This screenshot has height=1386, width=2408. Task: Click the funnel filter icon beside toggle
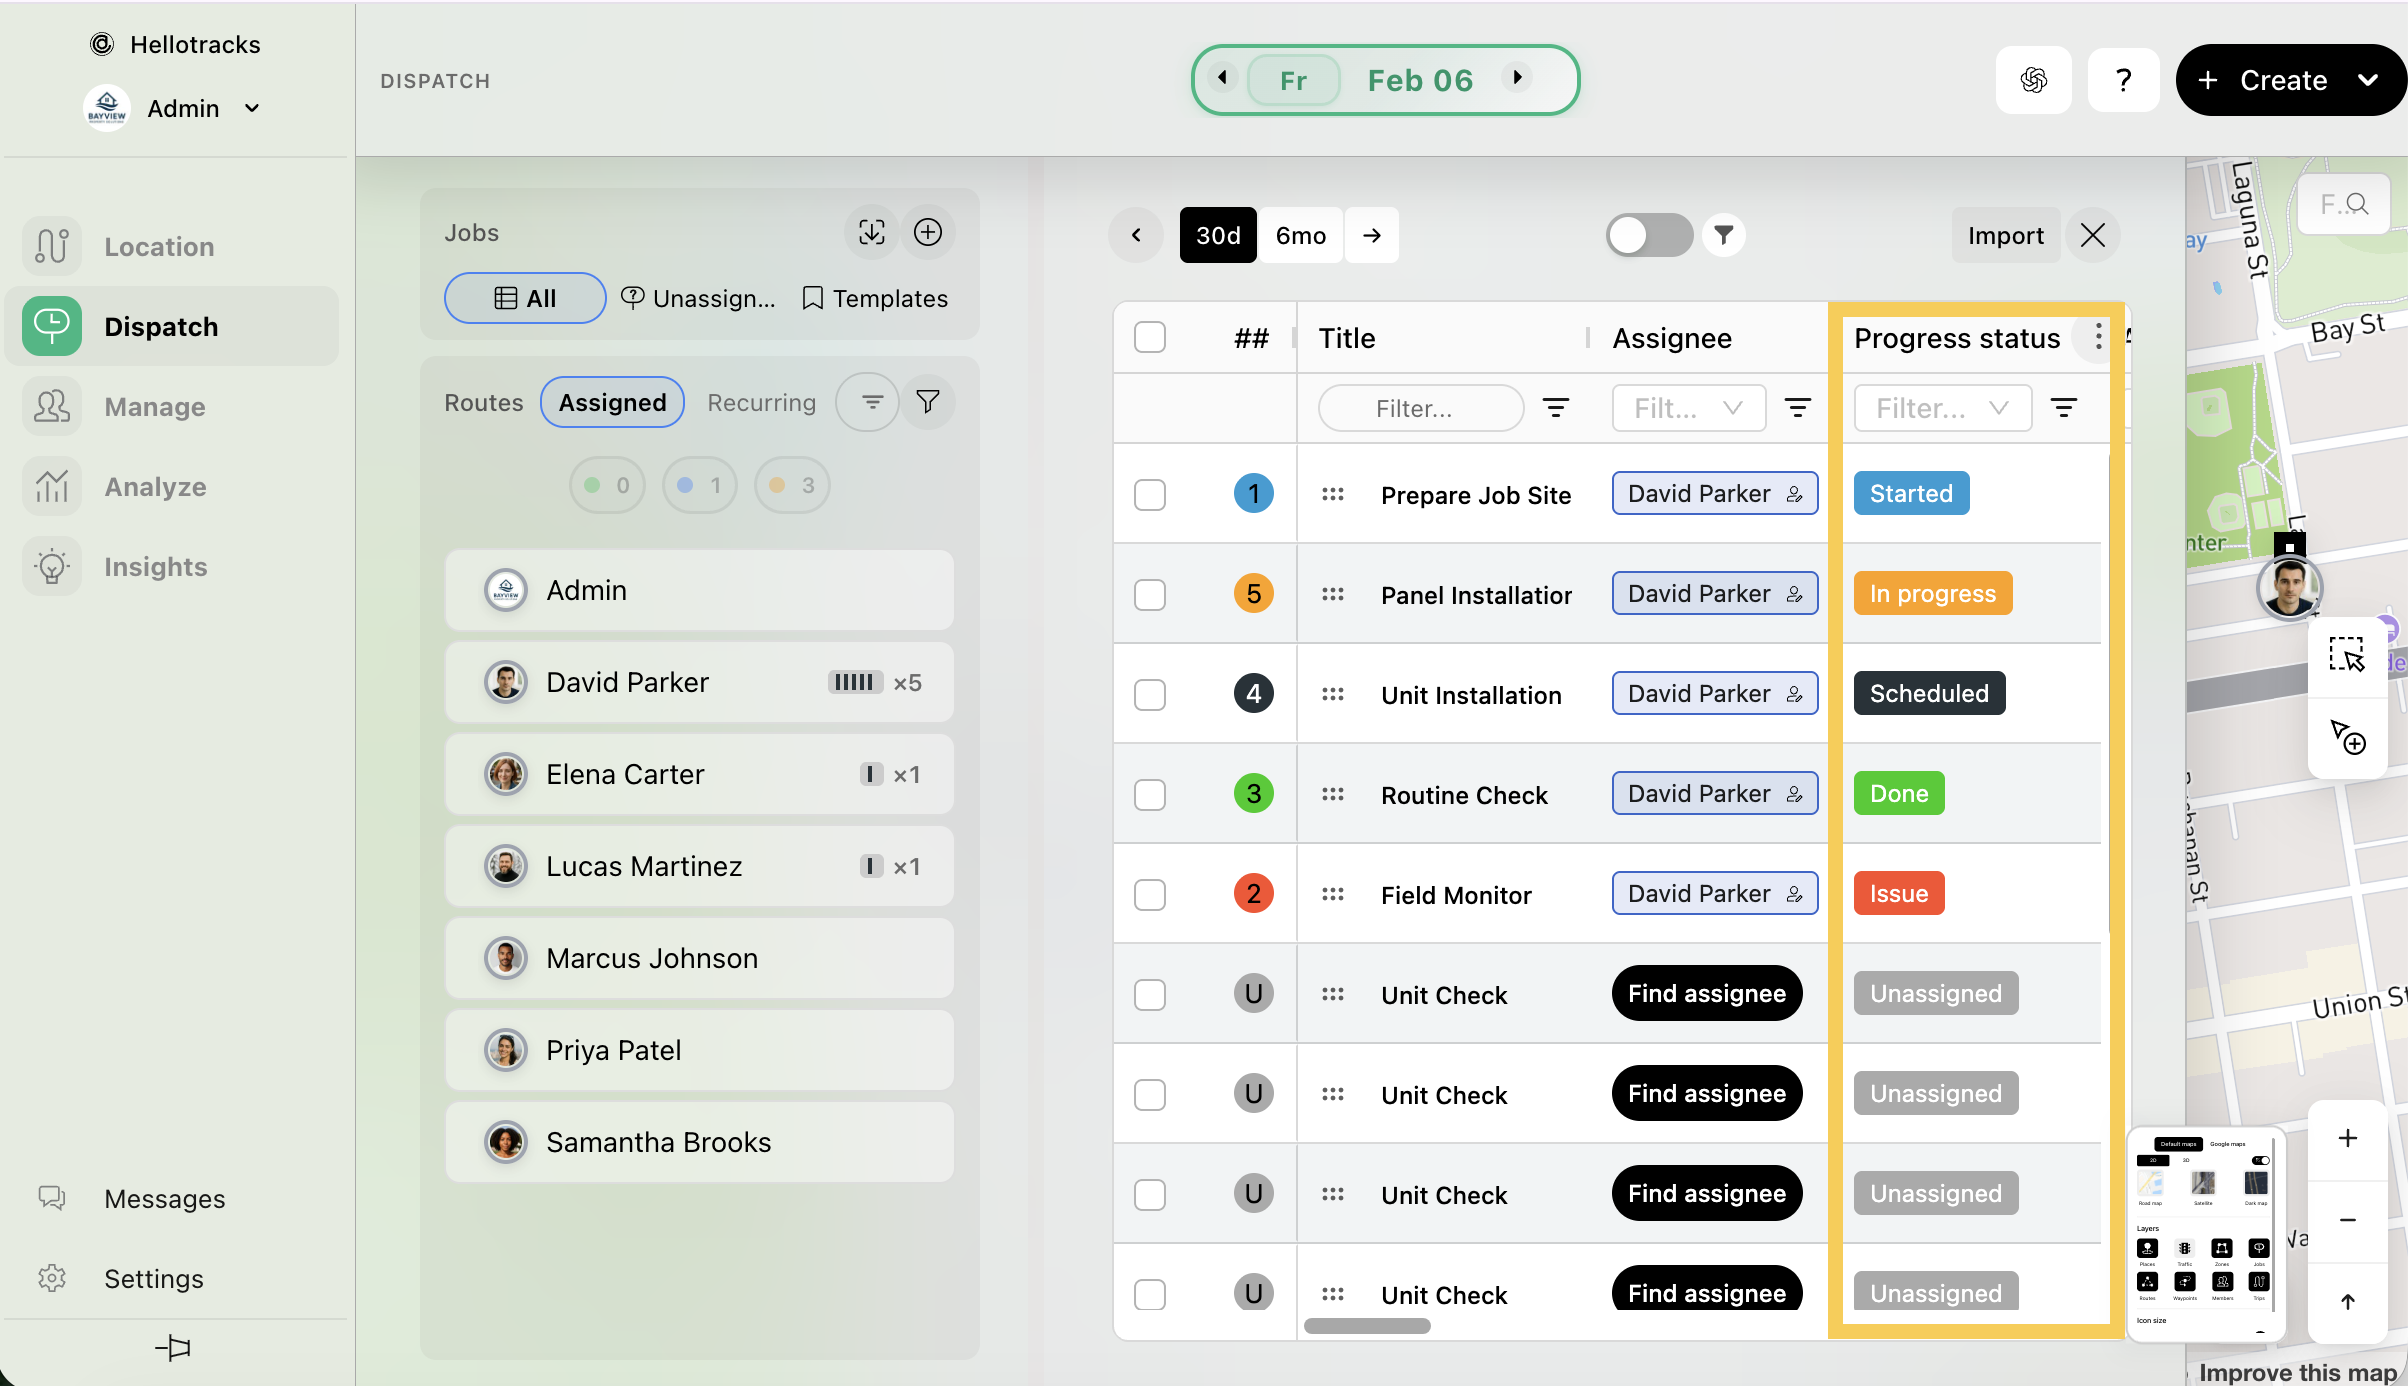click(1723, 235)
